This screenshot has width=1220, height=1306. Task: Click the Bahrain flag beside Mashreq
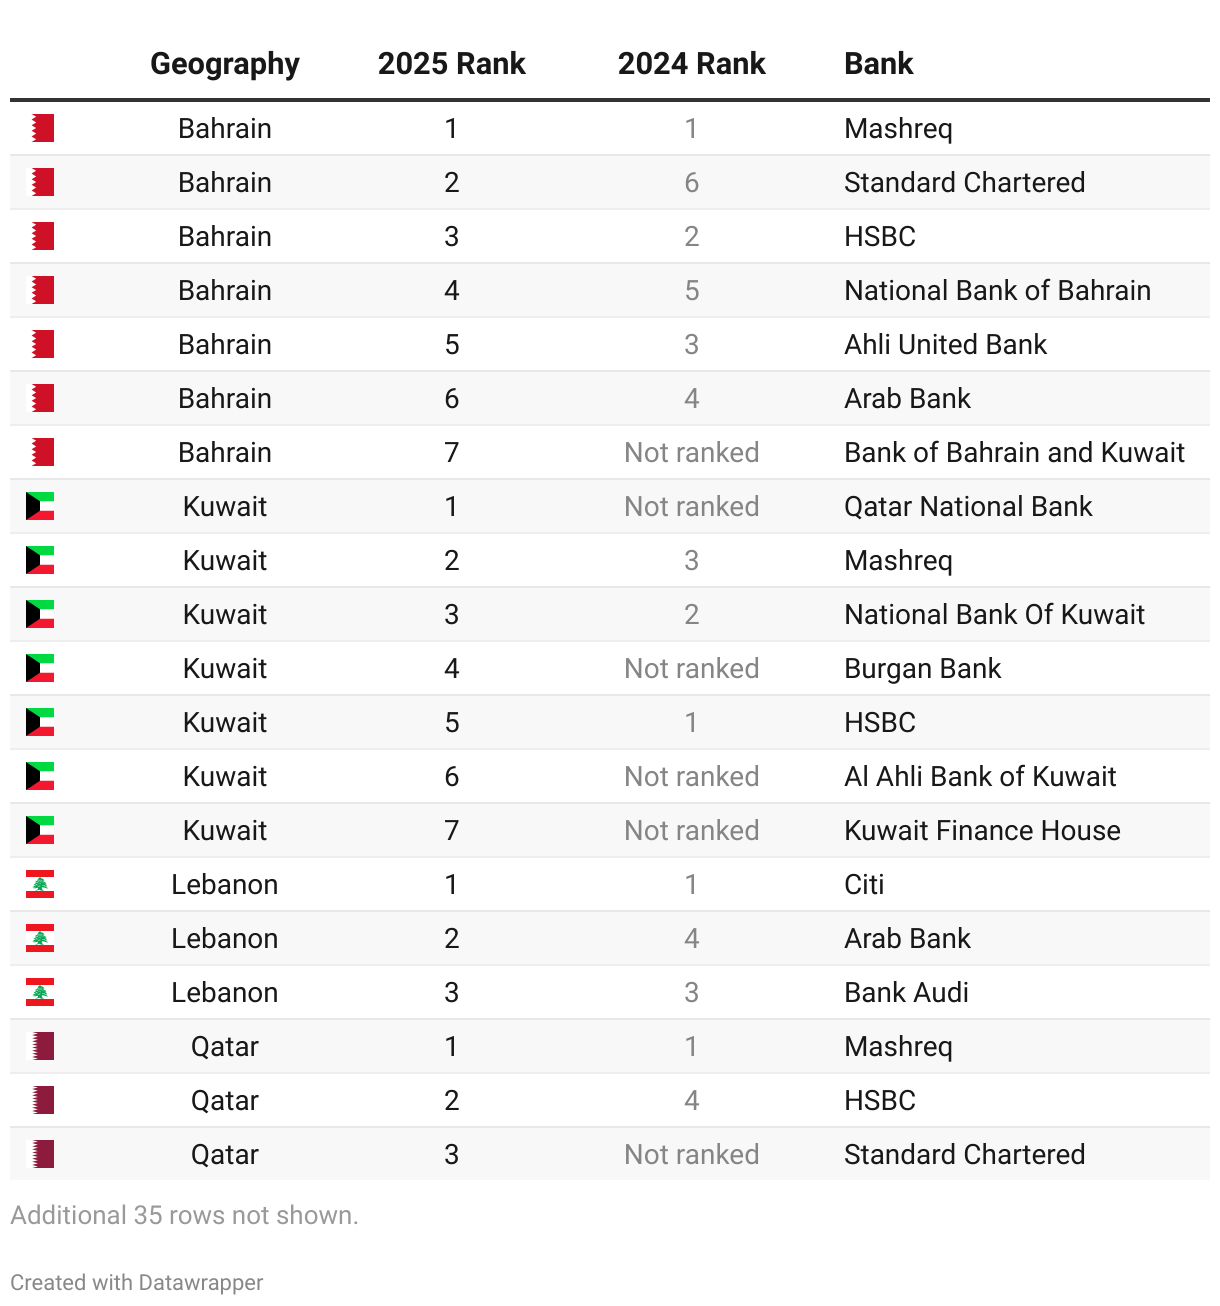point(40,128)
